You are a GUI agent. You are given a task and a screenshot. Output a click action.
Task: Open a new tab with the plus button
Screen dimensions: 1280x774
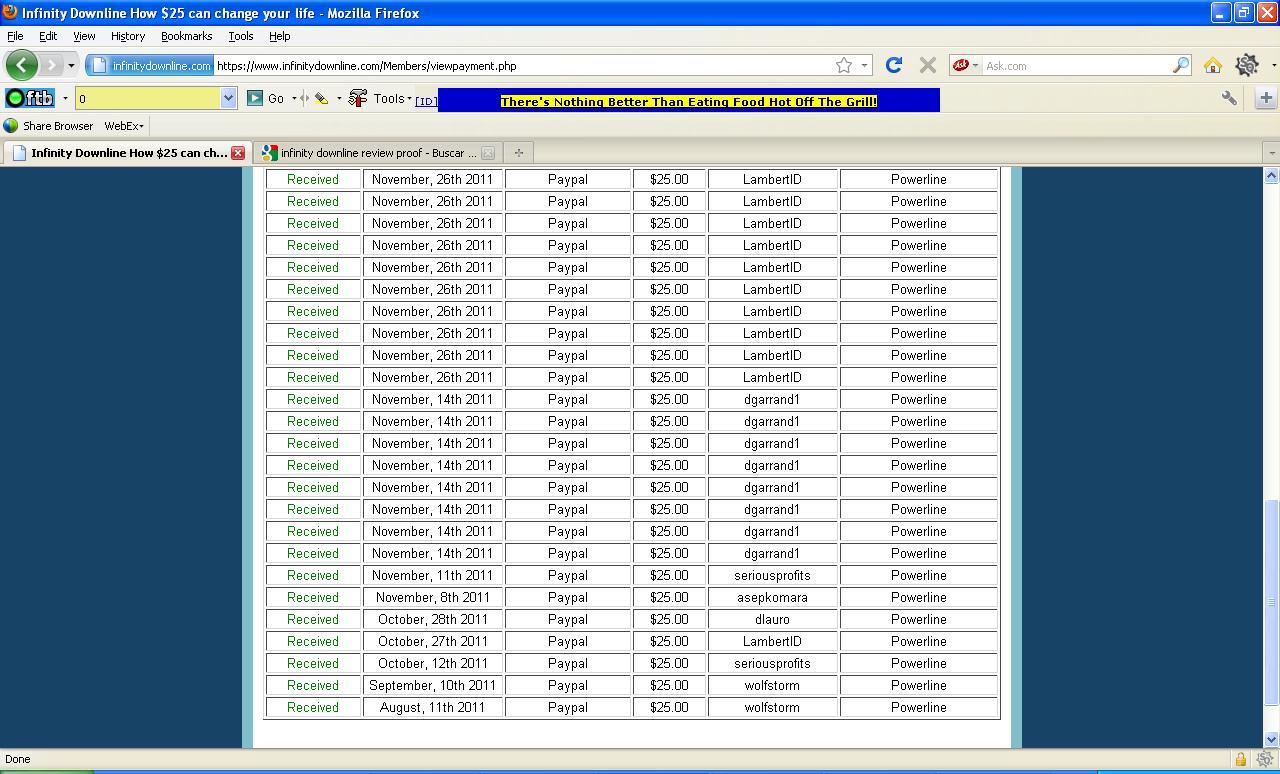click(x=518, y=153)
